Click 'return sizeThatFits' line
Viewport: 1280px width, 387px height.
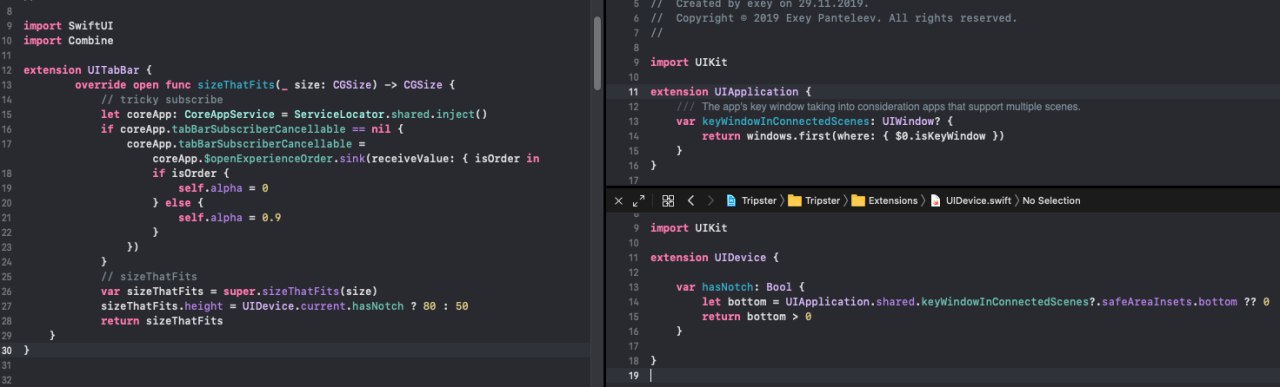pos(162,321)
